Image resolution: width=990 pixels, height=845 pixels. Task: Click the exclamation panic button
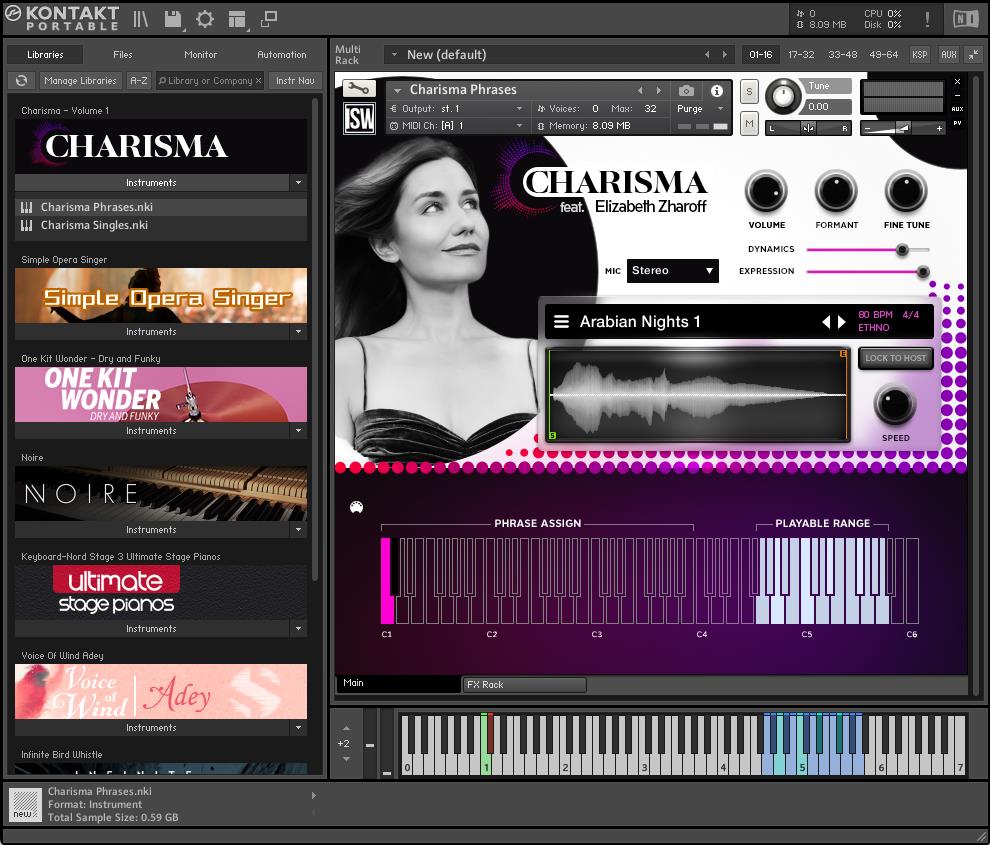coord(927,19)
